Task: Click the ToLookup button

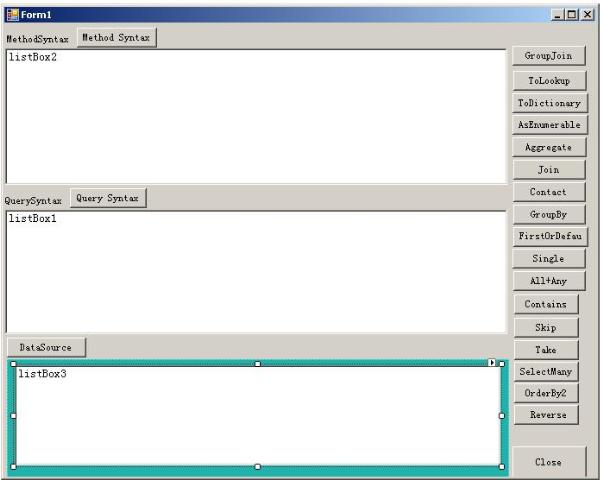Action: click(549, 80)
